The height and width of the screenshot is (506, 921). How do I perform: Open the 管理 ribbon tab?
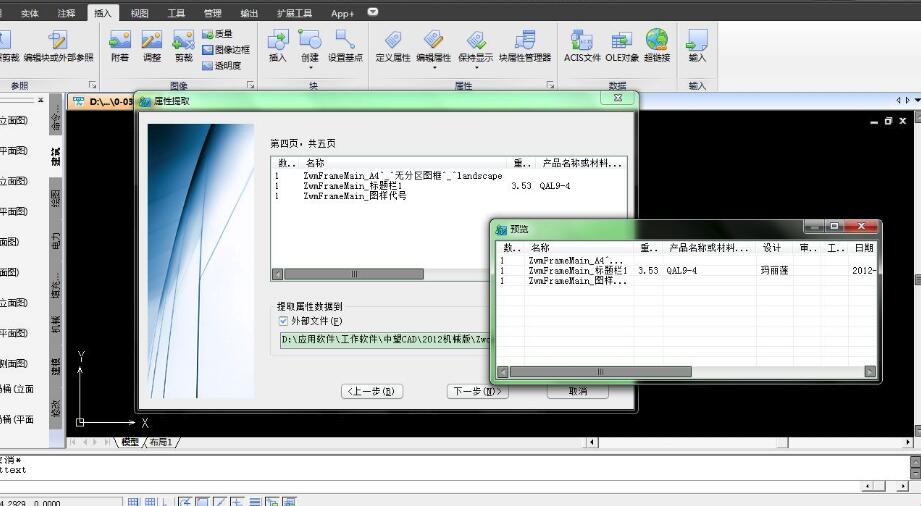pos(213,13)
